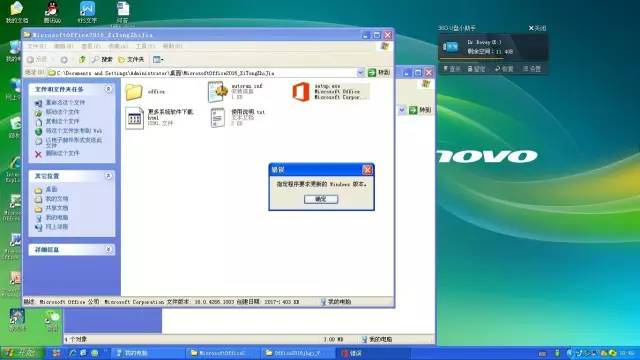Select the office folder icon
The image size is (640, 360).
tap(134, 91)
